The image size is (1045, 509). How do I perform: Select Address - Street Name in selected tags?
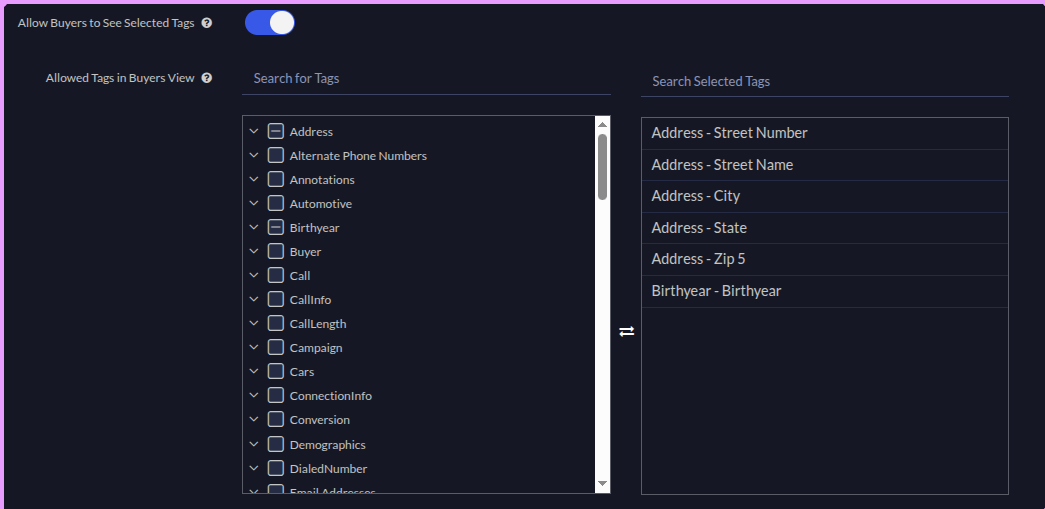(824, 165)
